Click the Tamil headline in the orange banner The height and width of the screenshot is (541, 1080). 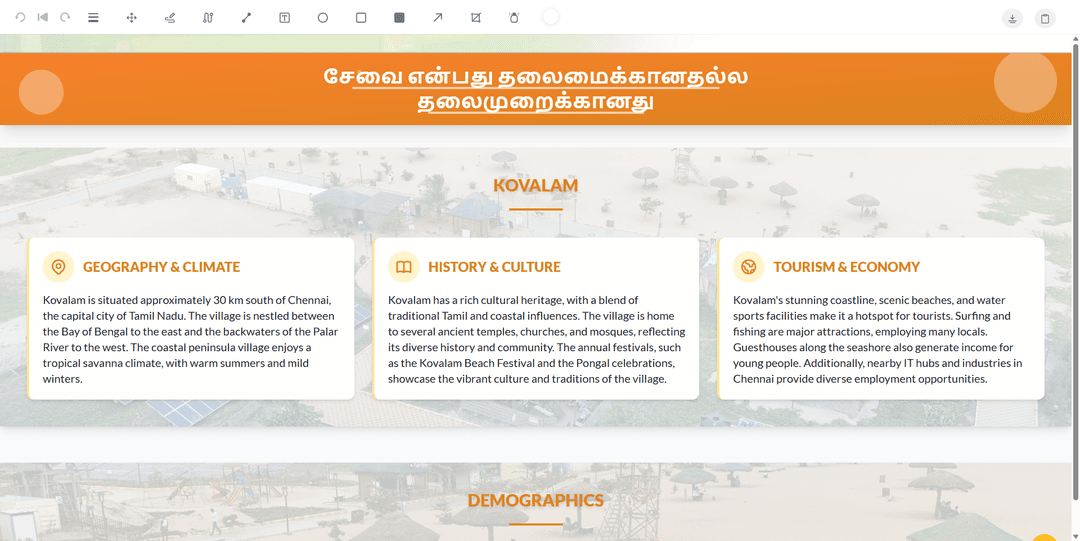pos(536,90)
